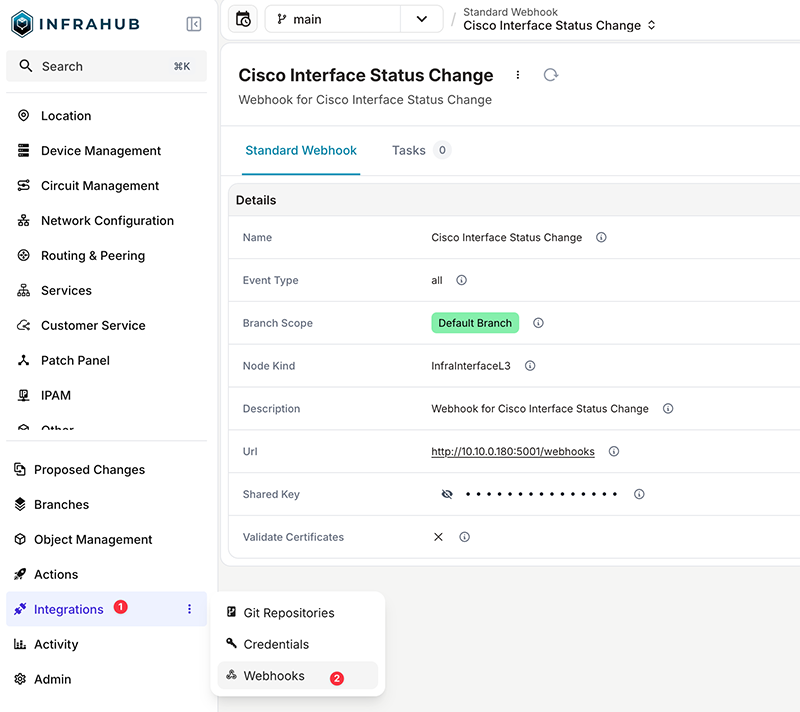Open the Webhooks integration panel

tap(271, 675)
